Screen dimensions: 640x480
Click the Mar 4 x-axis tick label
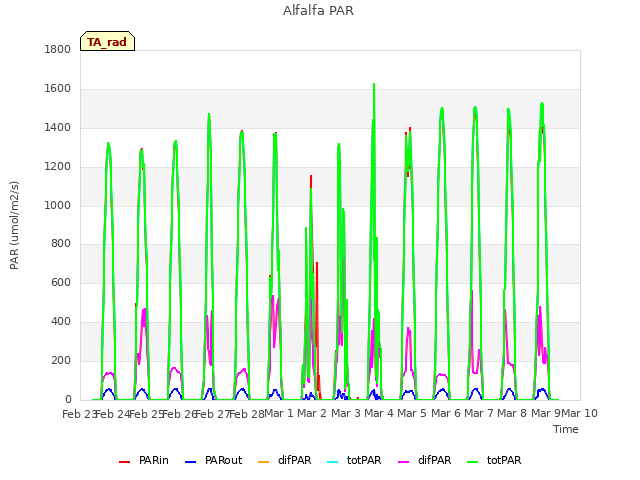click(379, 413)
